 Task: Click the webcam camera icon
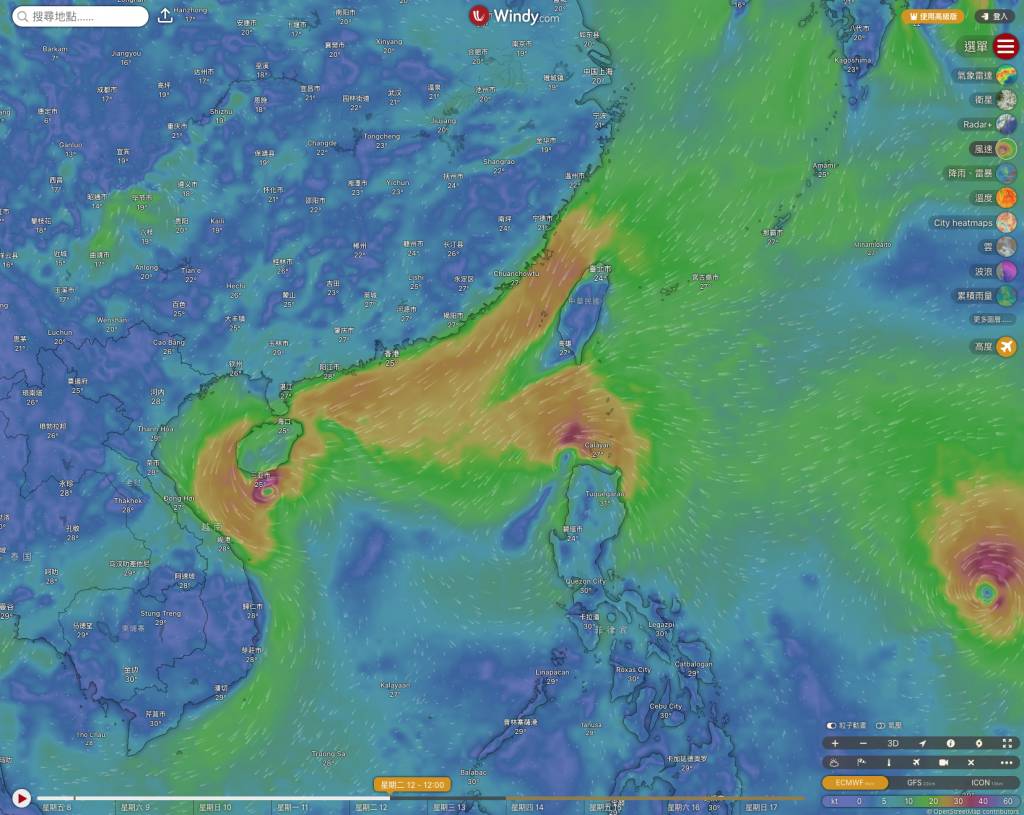coord(943,762)
